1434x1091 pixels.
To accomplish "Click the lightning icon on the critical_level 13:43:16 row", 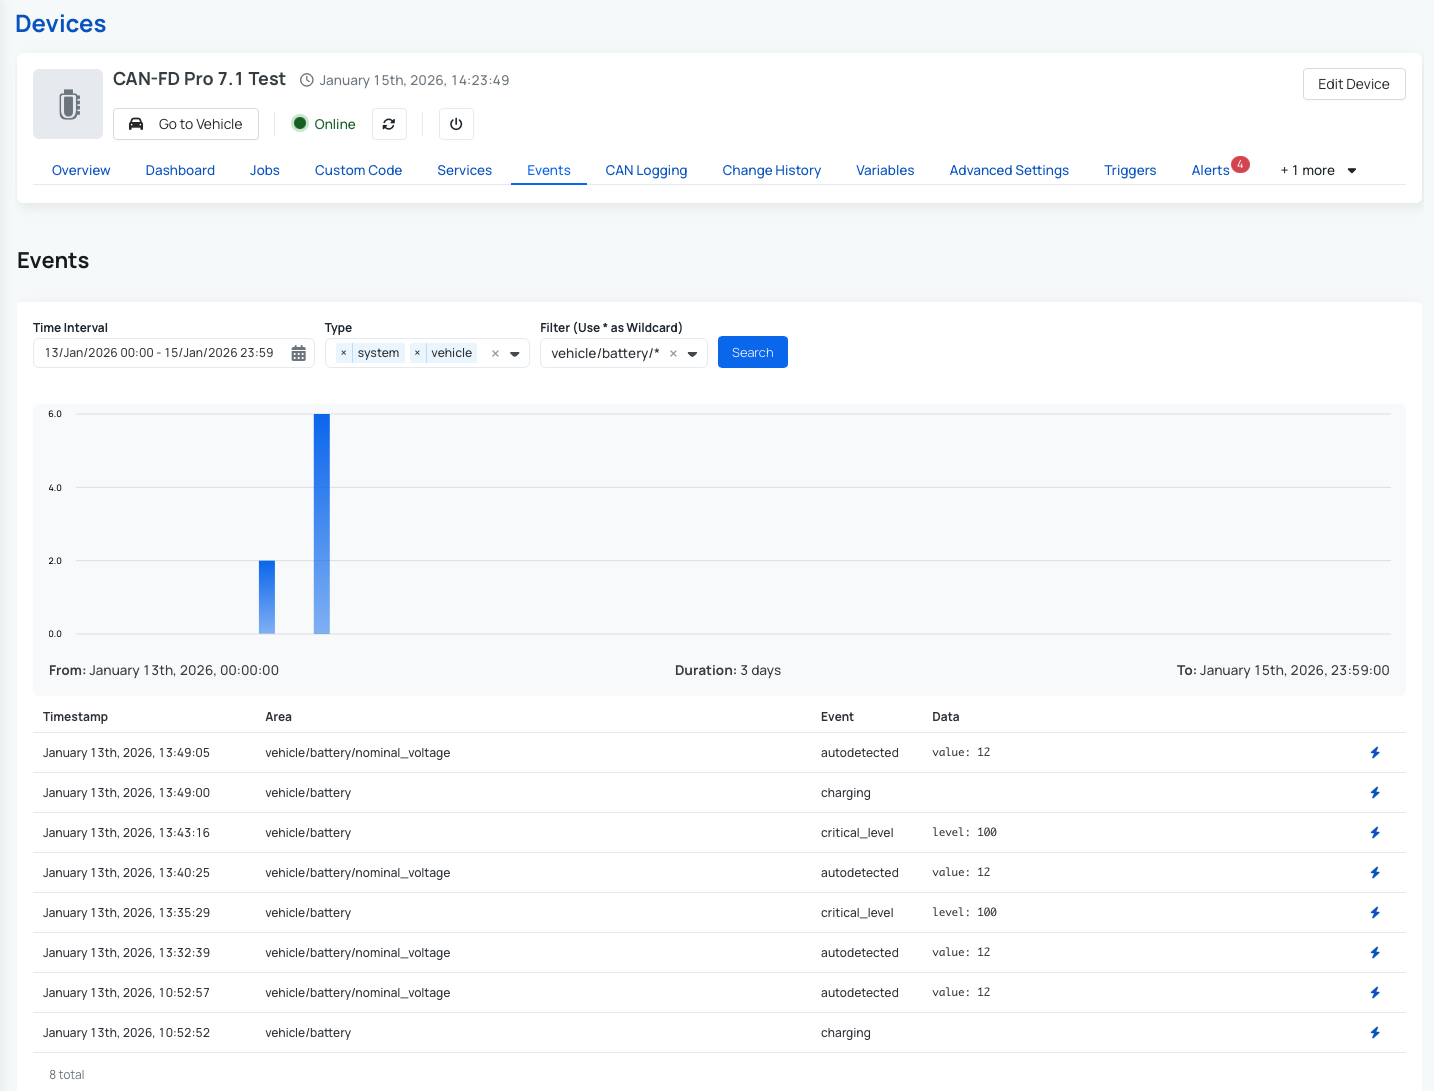I will pos(1374,832).
